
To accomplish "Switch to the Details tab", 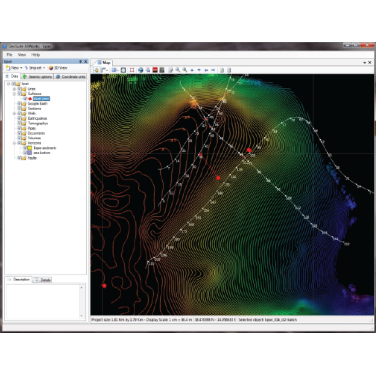I will pyautogui.click(x=42, y=280).
